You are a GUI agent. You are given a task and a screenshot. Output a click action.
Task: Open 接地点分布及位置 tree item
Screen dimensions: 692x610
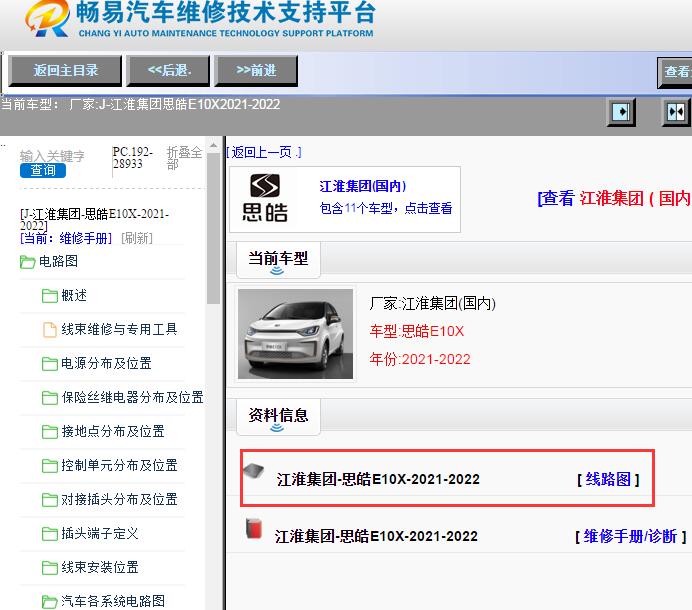pyautogui.click(x=113, y=431)
